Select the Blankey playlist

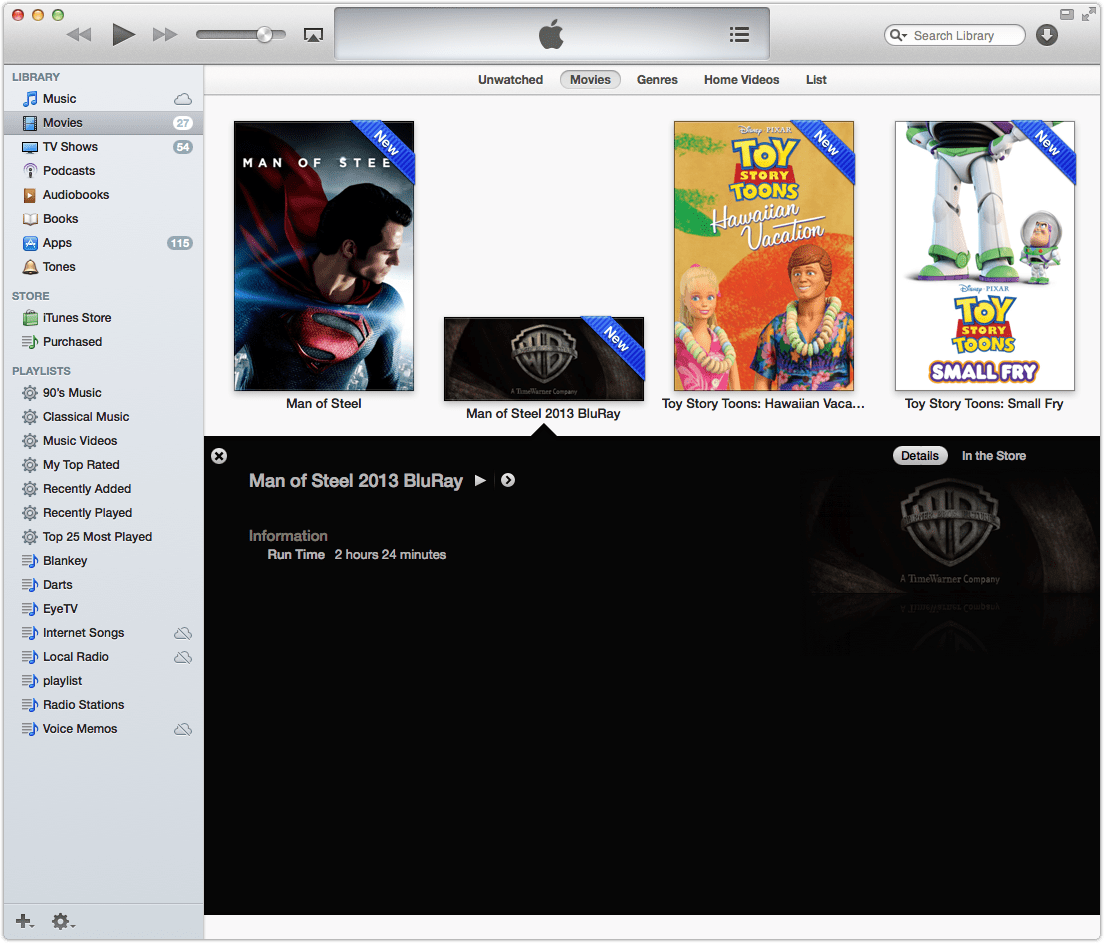point(102,560)
